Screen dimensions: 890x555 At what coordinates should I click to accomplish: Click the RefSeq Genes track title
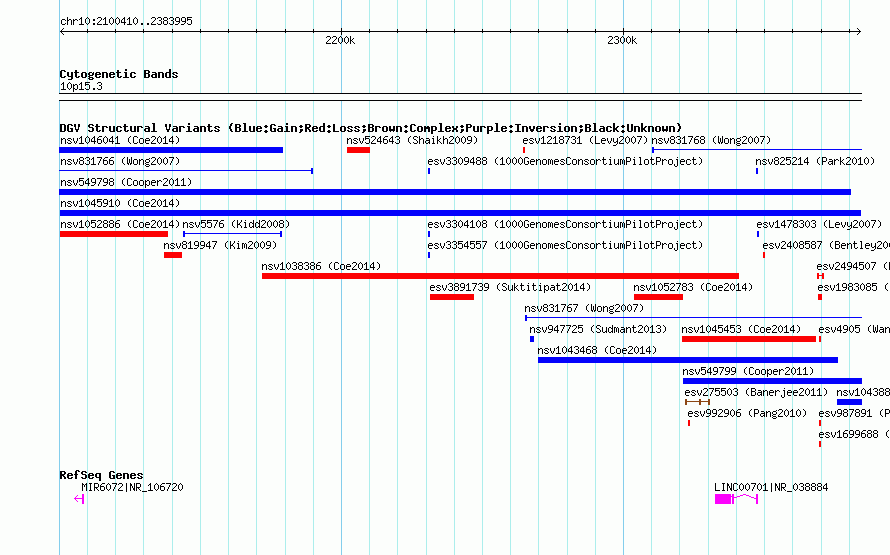[x=101, y=475]
